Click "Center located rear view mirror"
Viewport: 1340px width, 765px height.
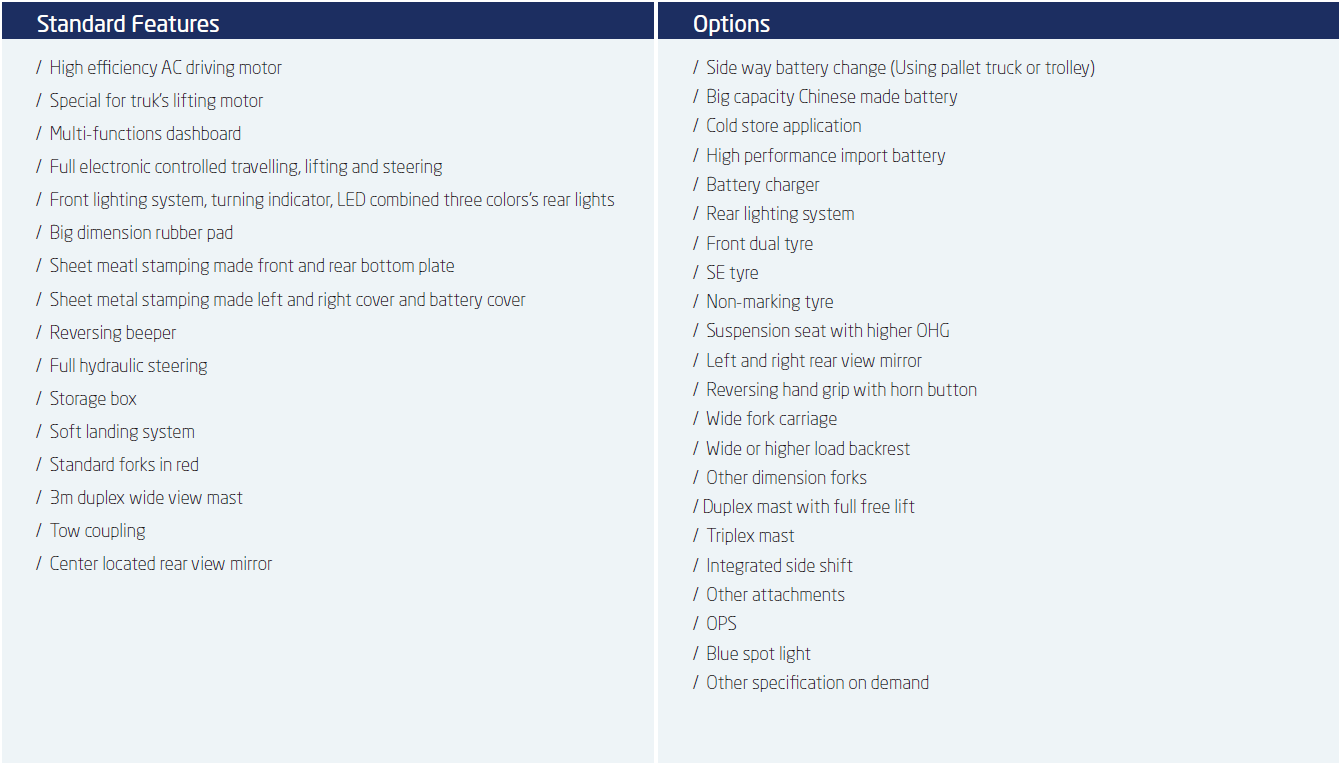coord(161,564)
